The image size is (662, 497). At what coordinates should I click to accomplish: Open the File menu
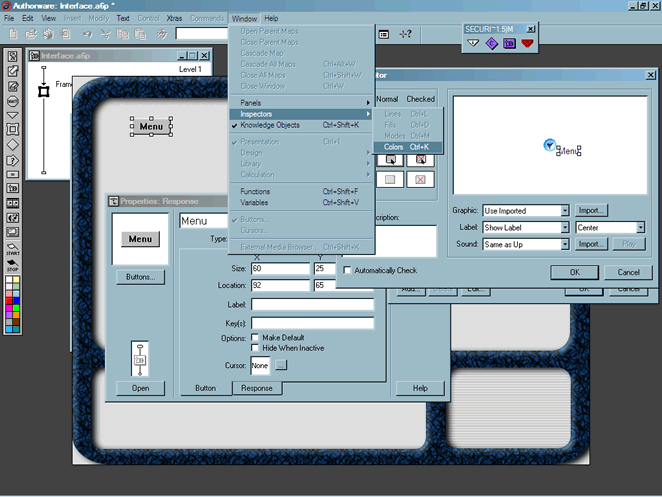click(x=9, y=18)
